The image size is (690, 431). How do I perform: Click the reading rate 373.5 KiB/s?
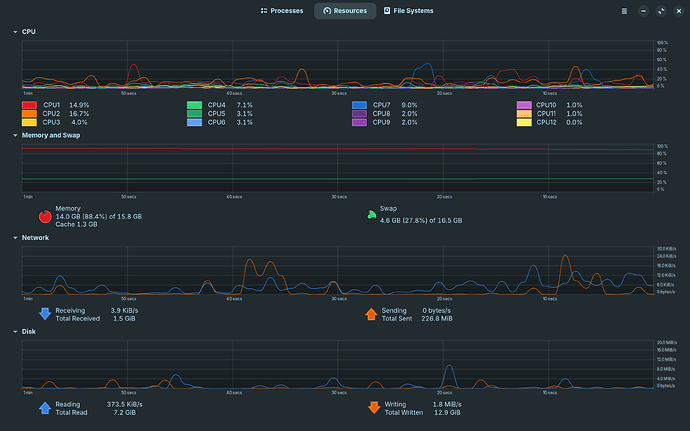coord(125,404)
